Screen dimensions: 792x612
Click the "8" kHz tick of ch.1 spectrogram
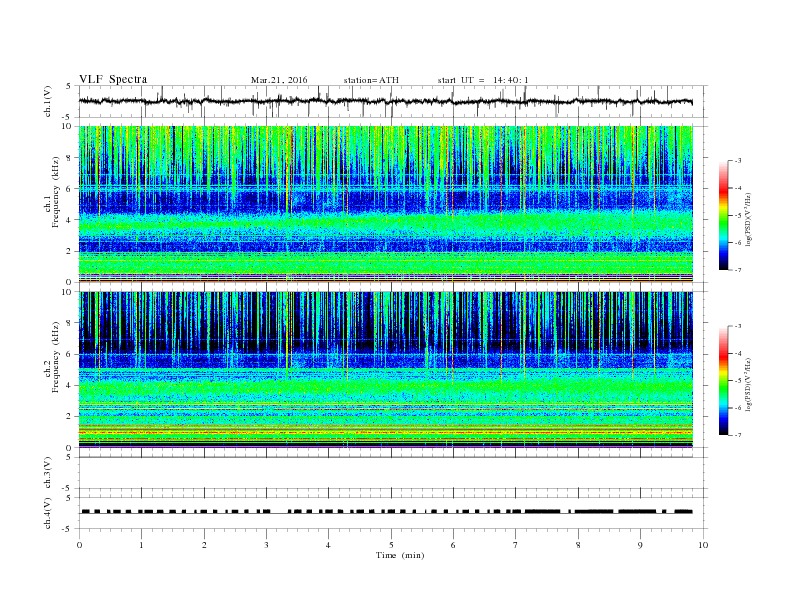tap(69, 158)
